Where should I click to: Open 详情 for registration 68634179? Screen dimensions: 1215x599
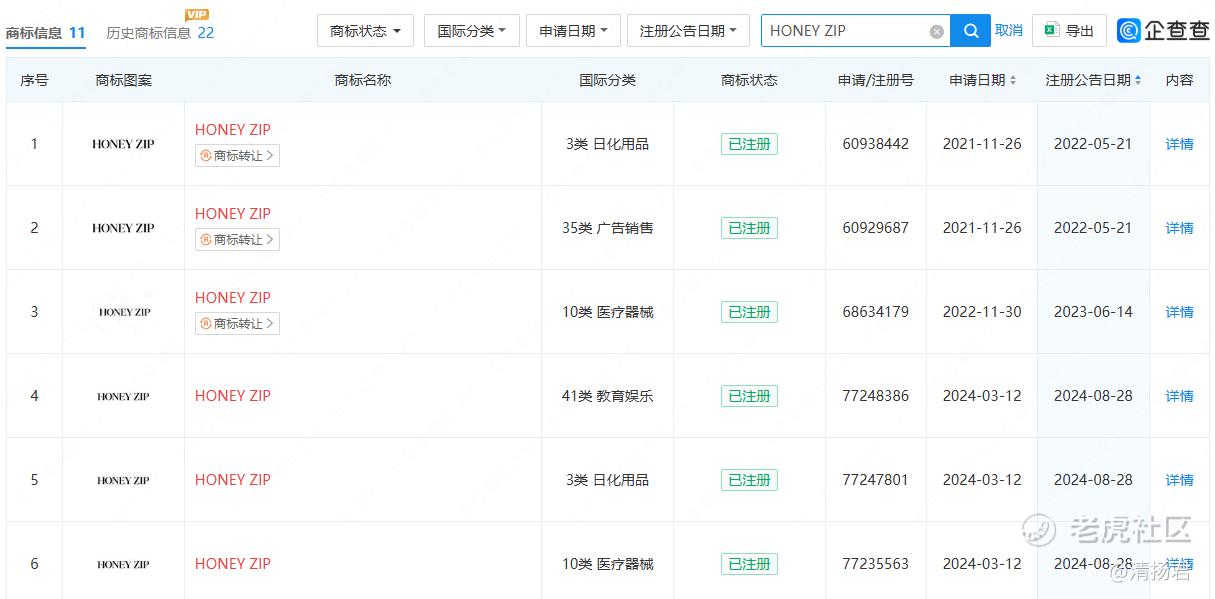coord(1180,312)
